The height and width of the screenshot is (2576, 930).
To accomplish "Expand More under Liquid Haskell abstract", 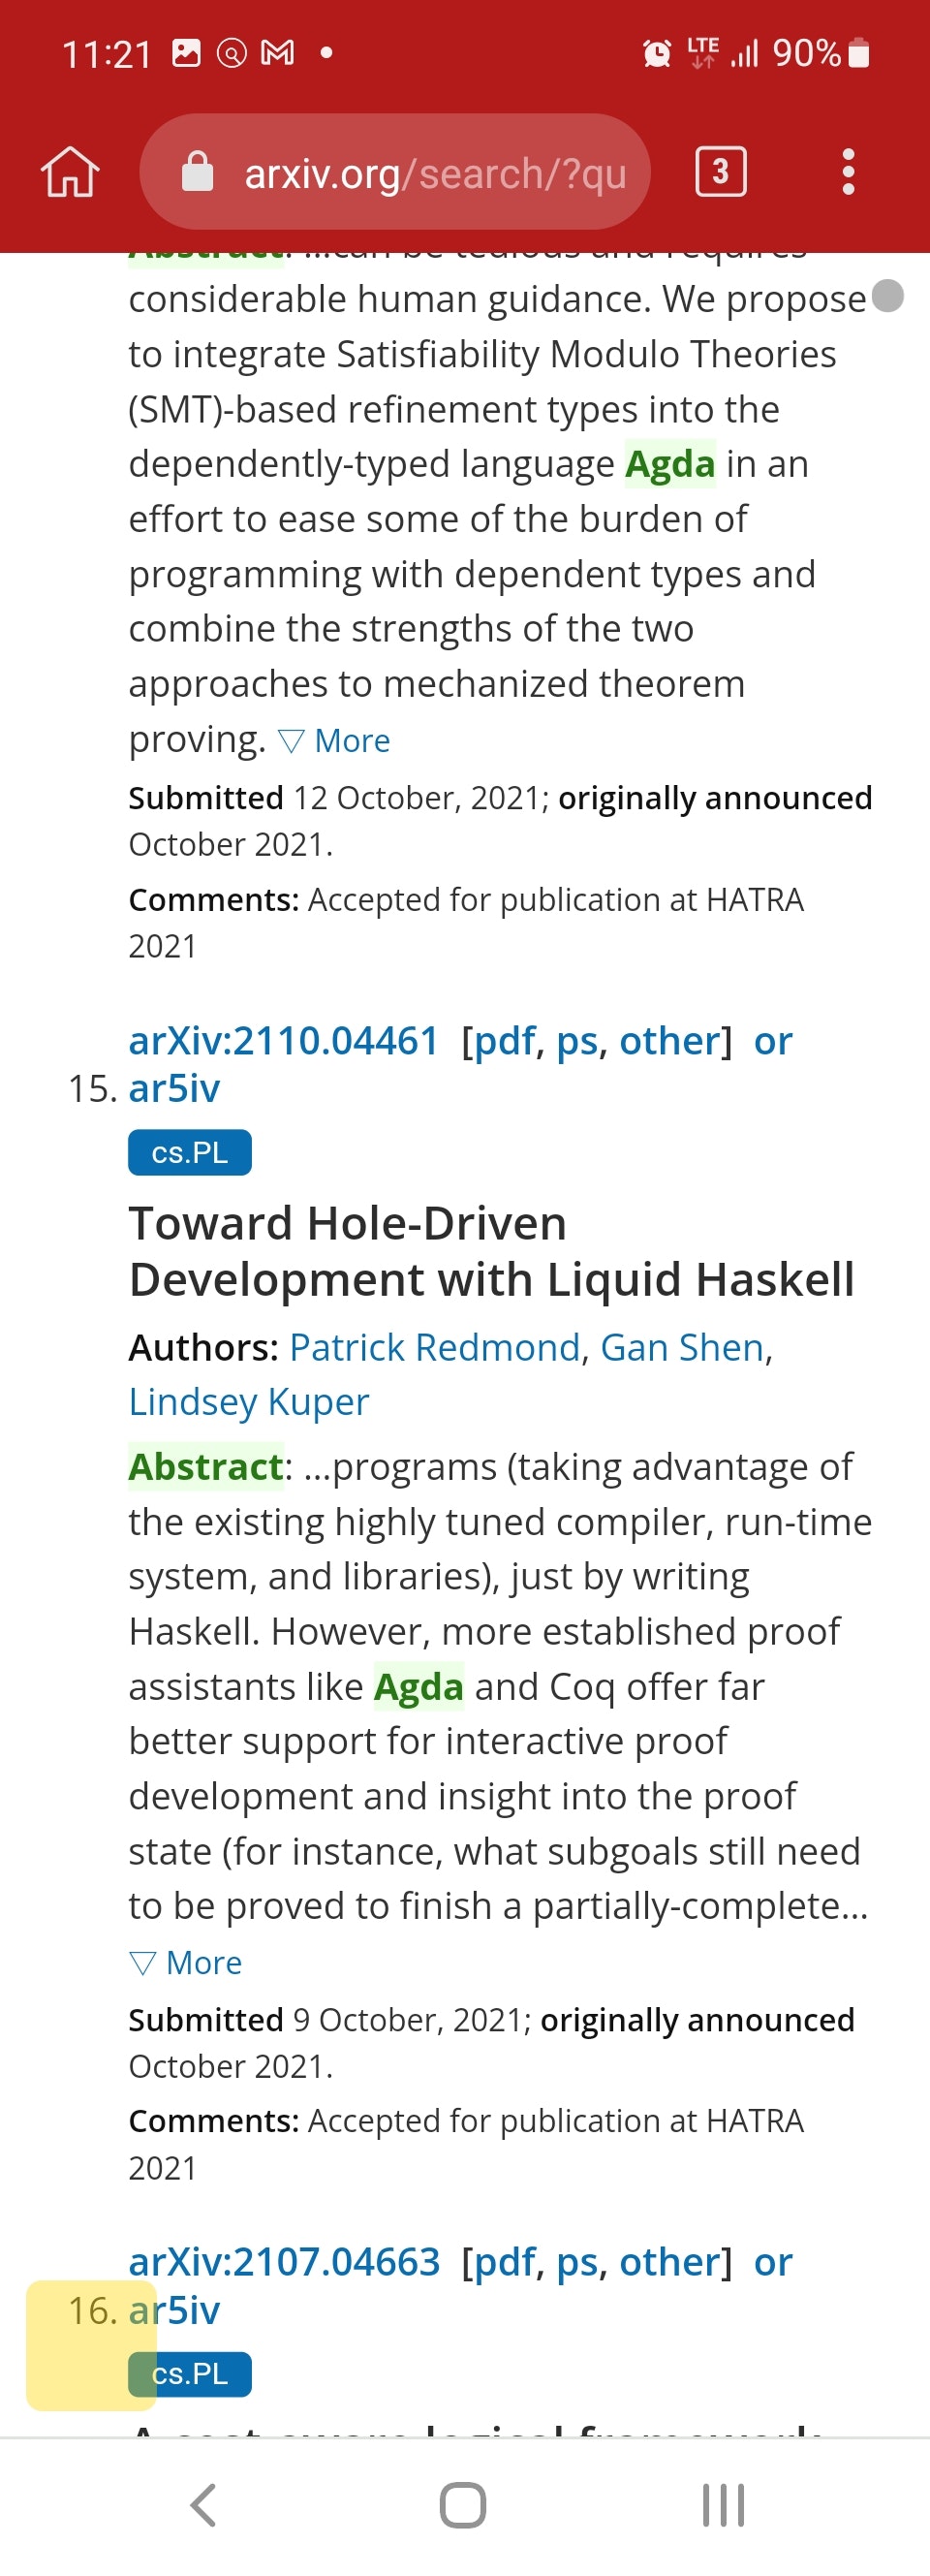I will coord(186,1962).
